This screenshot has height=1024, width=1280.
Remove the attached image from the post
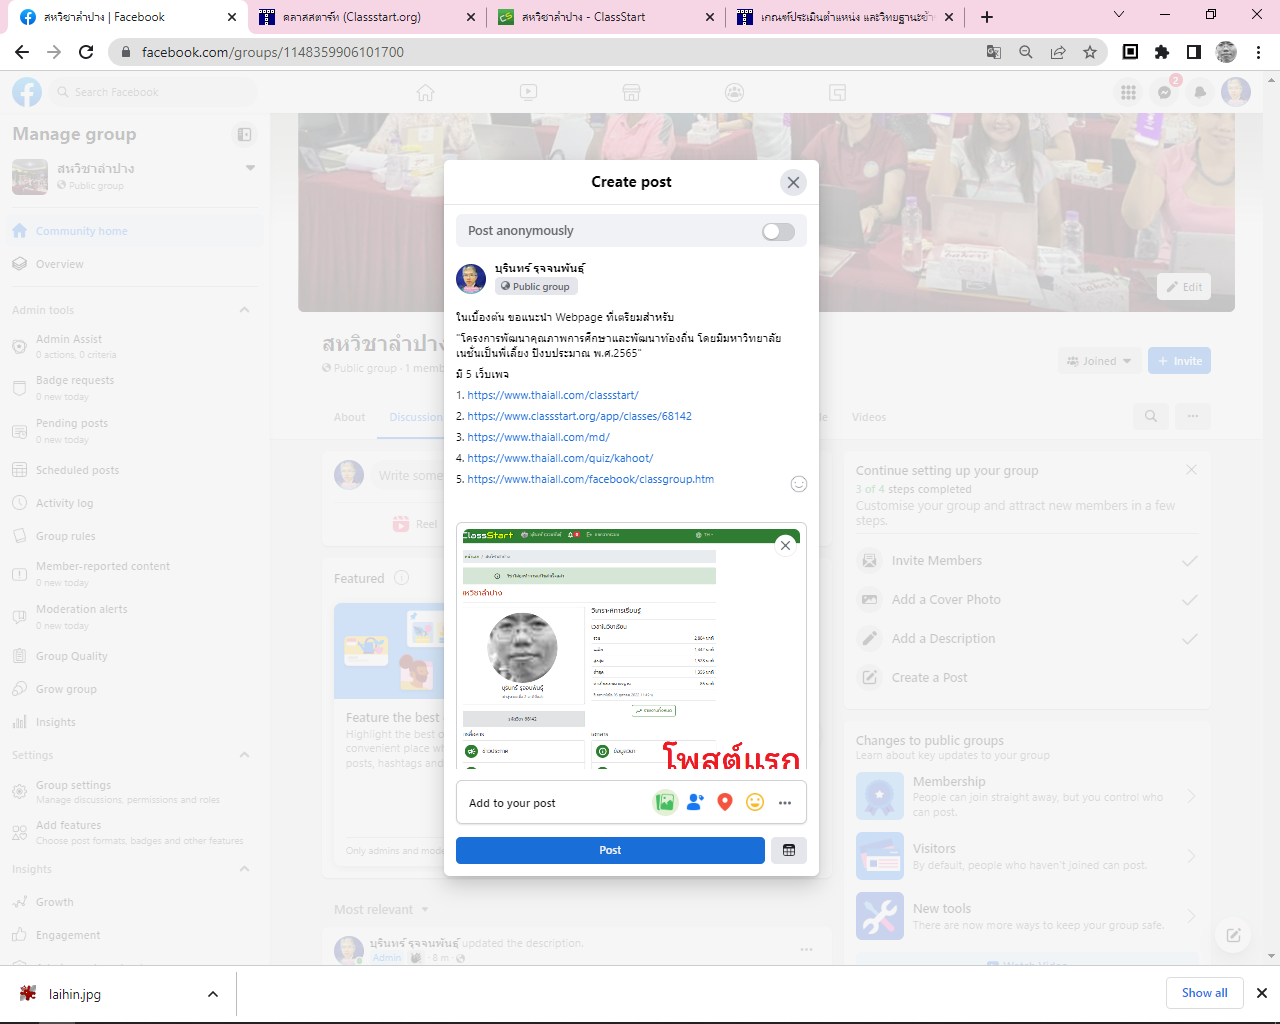tap(785, 545)
